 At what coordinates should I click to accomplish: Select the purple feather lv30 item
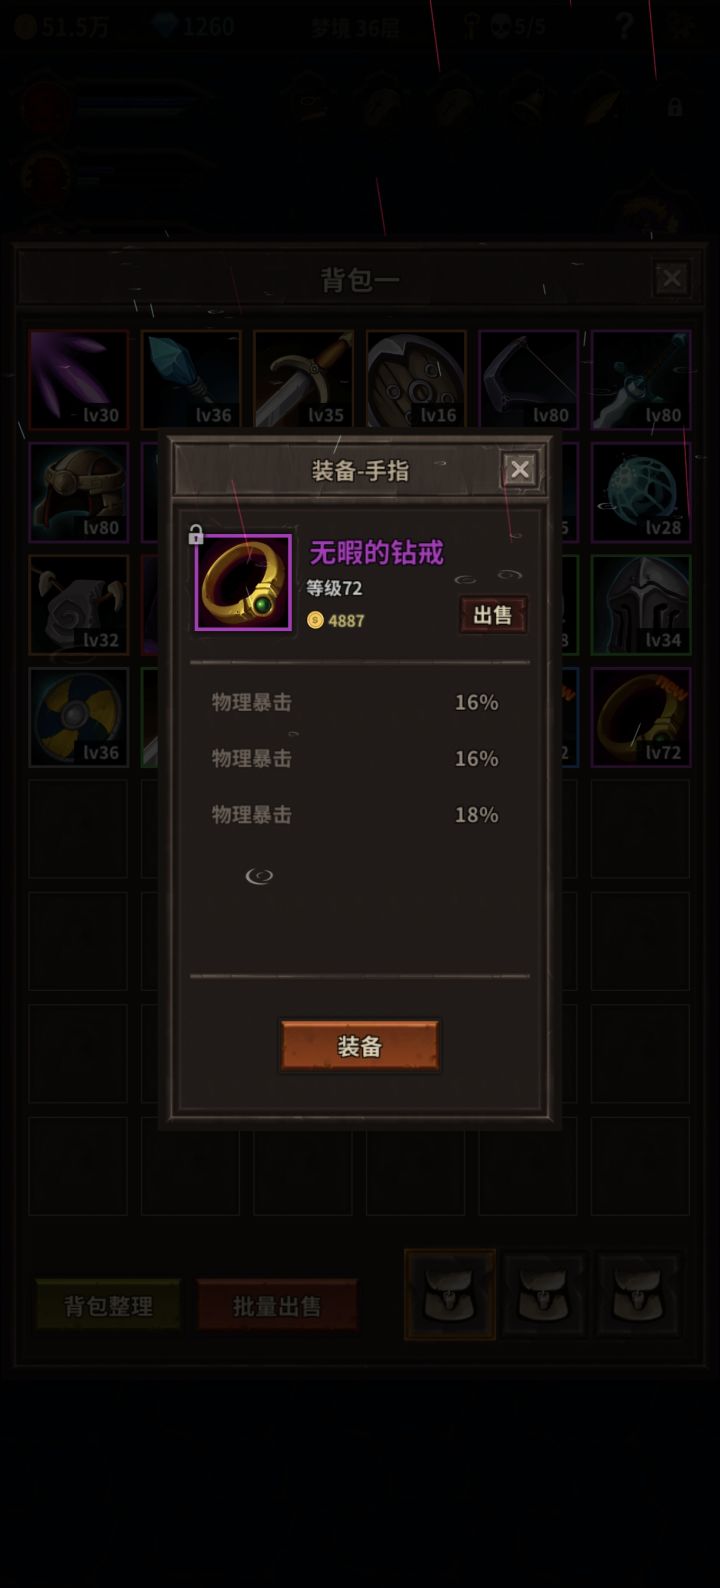pyautogui.click(x=79, y=380)
